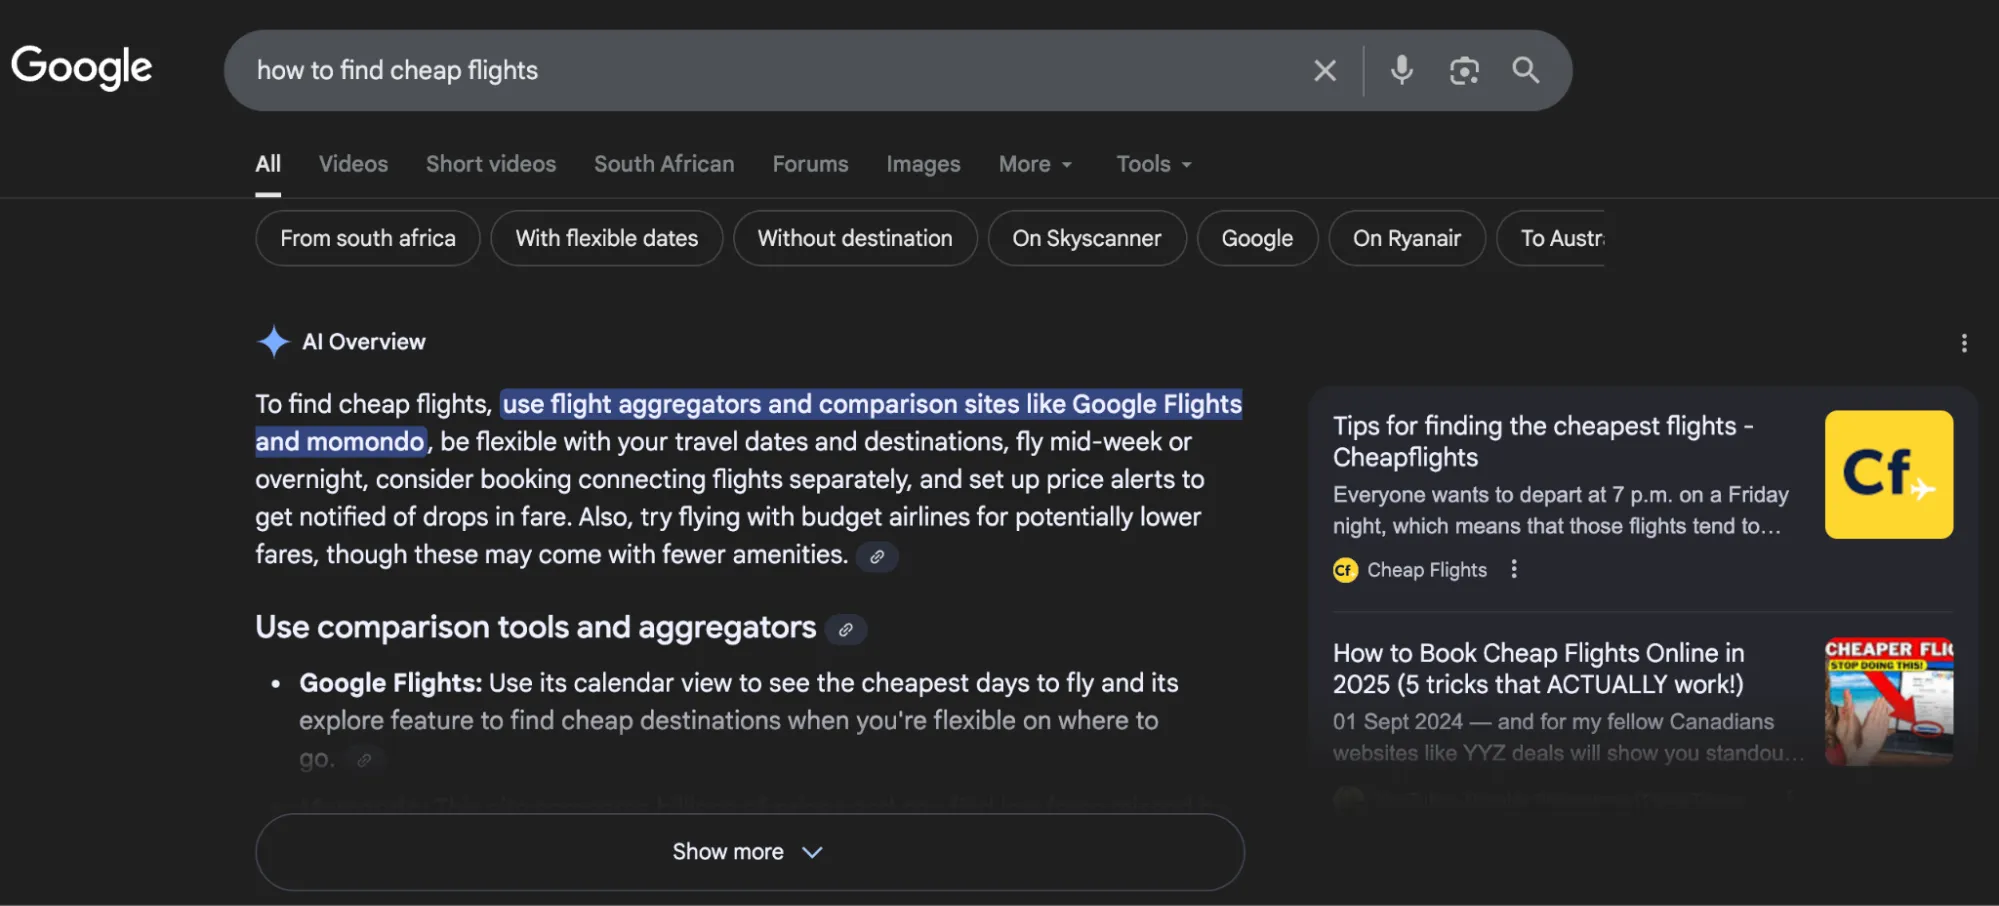Open the Tools dropdown

point(1154,164)
